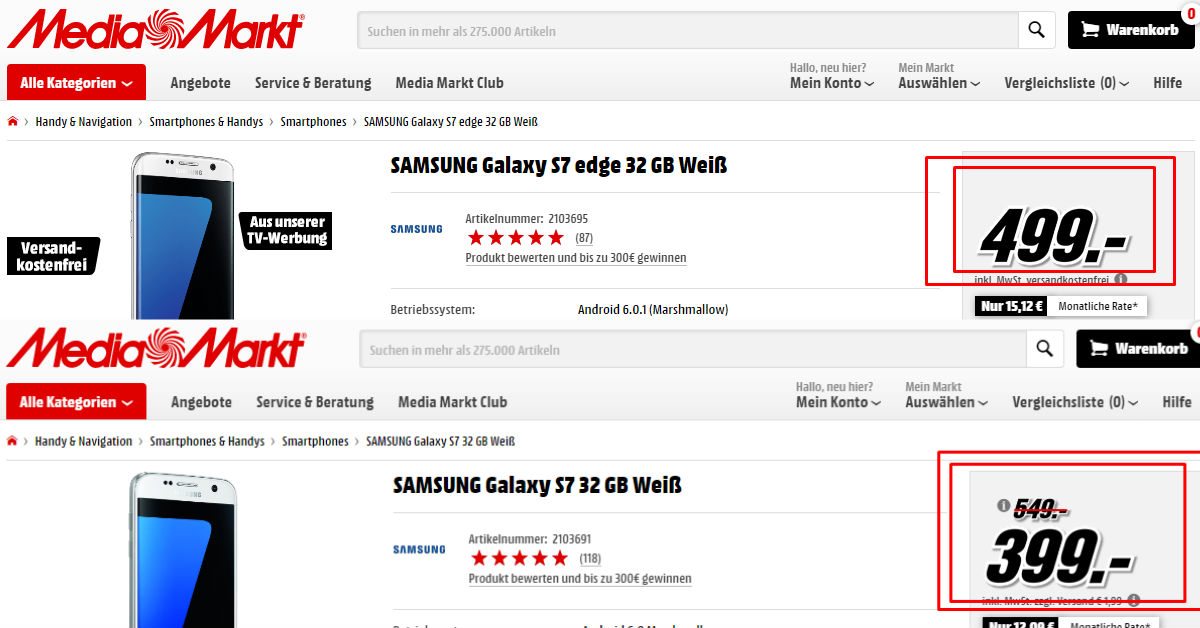The height and width of the screenshot is (628, 1200).
Task: Click the info icon next to the 499 price's versandkostenfrei note
Action: 1121,280
